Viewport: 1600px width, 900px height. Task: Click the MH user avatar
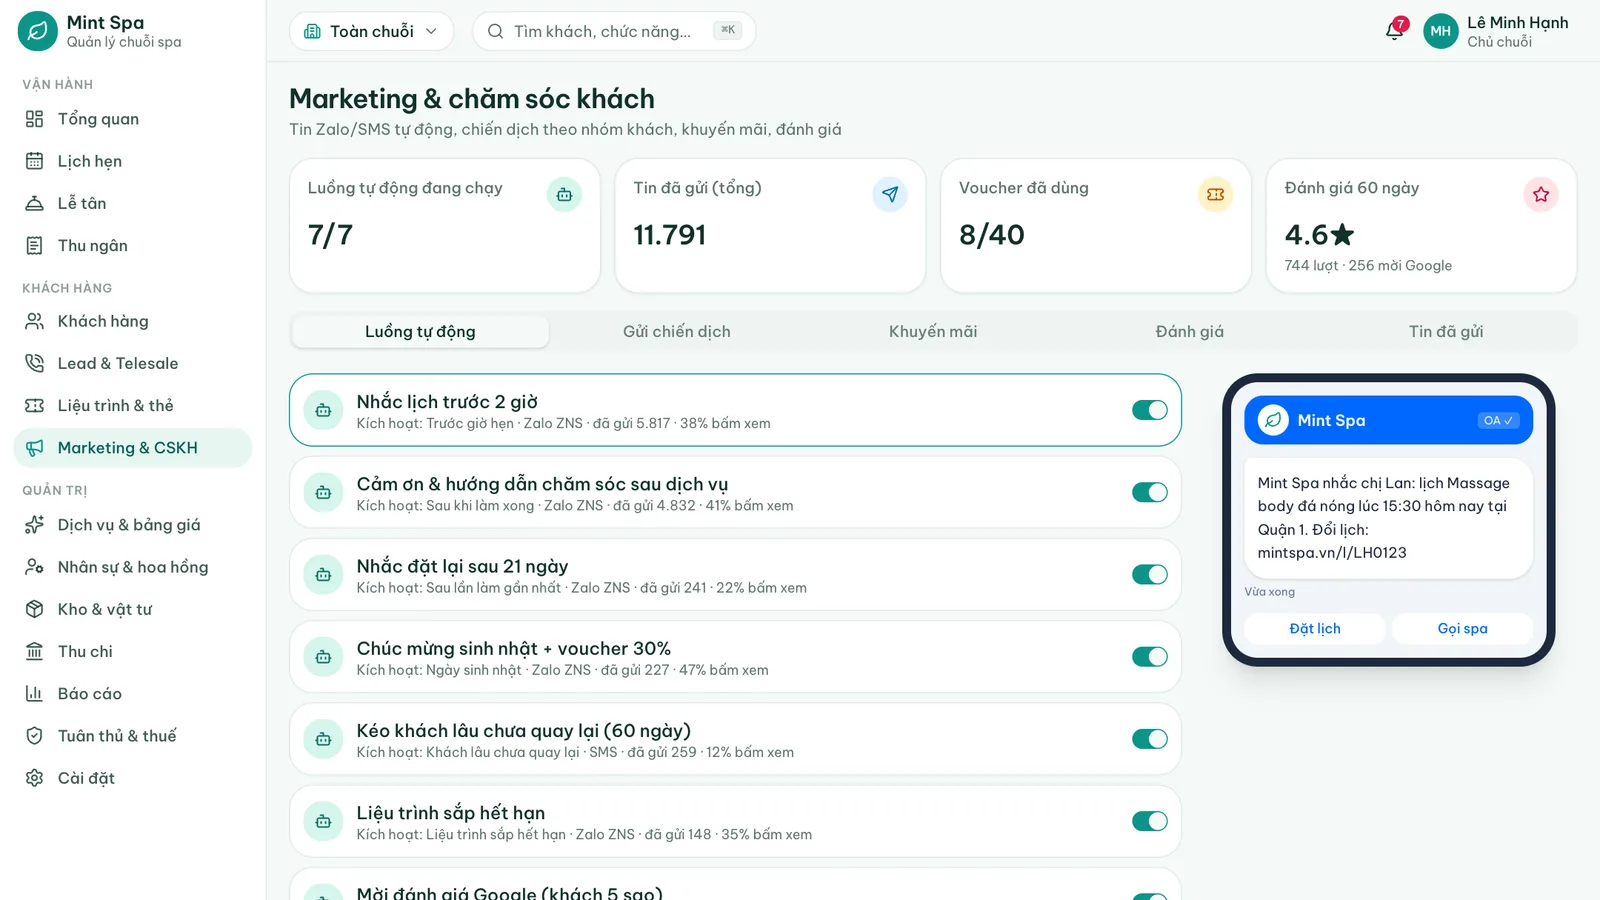tap(1440, 31)
